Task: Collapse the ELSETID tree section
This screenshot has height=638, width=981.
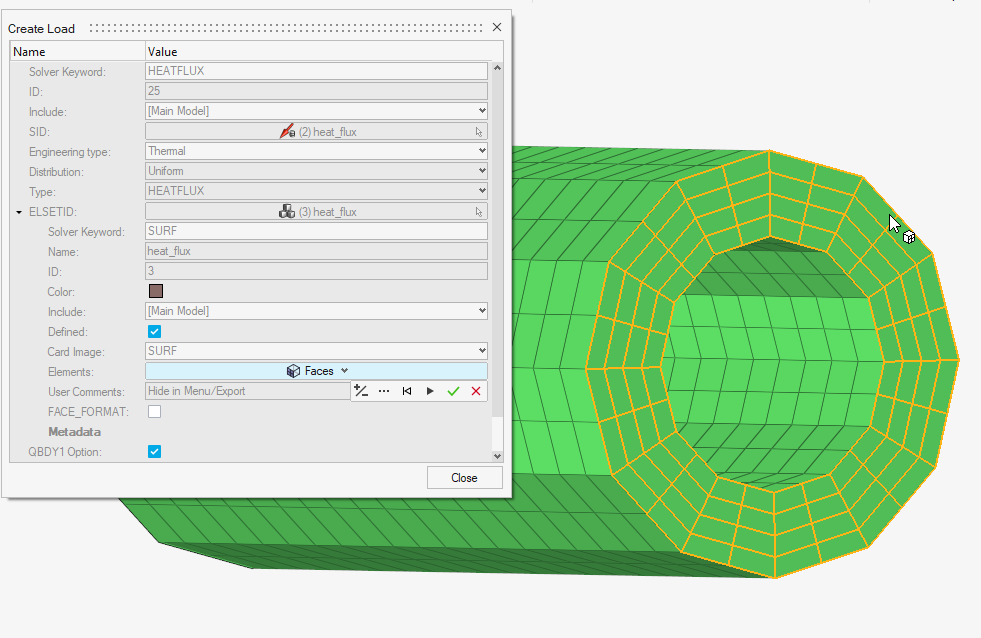Action: pyautogui.click(x=19, y=212)
